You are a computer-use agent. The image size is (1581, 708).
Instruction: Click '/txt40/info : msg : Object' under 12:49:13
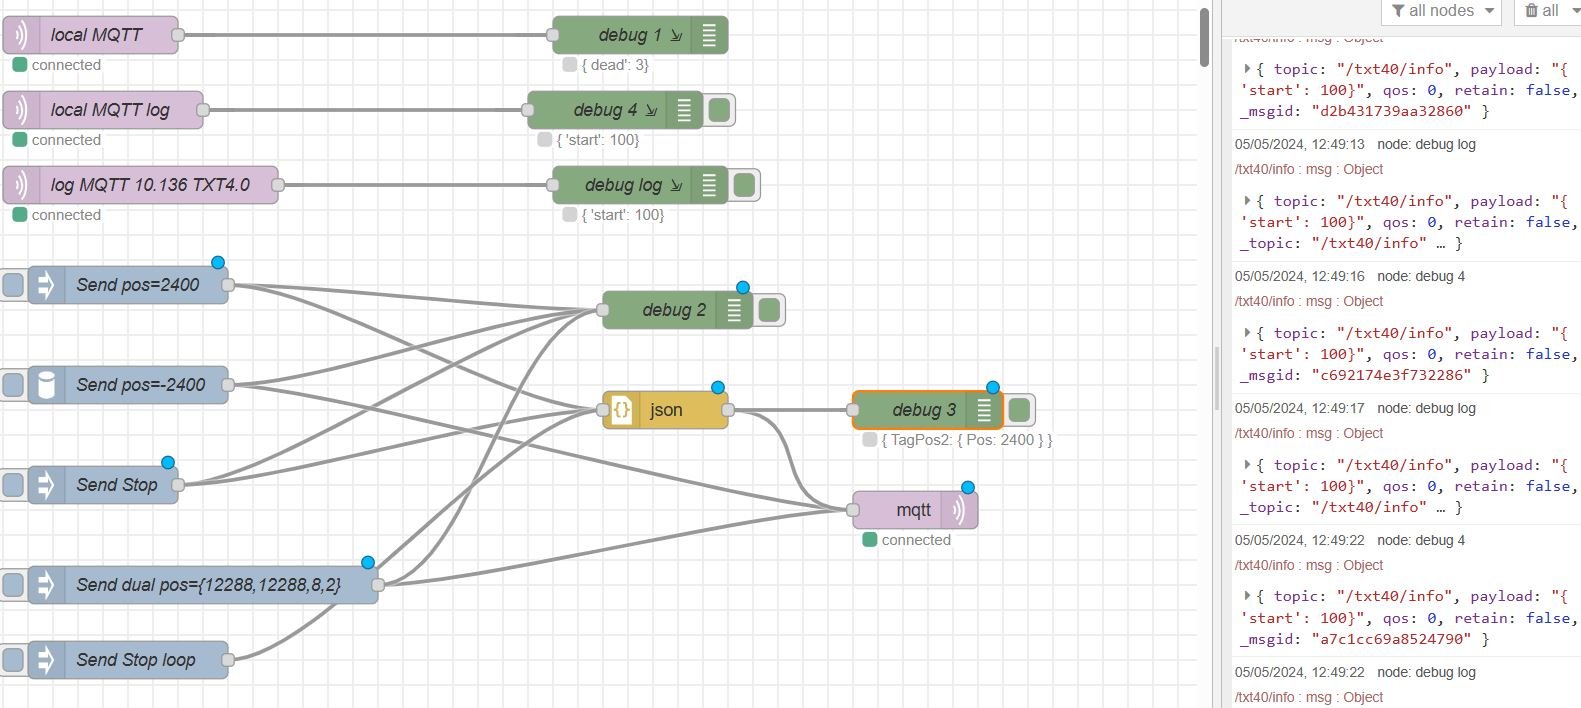(1309, 169)
